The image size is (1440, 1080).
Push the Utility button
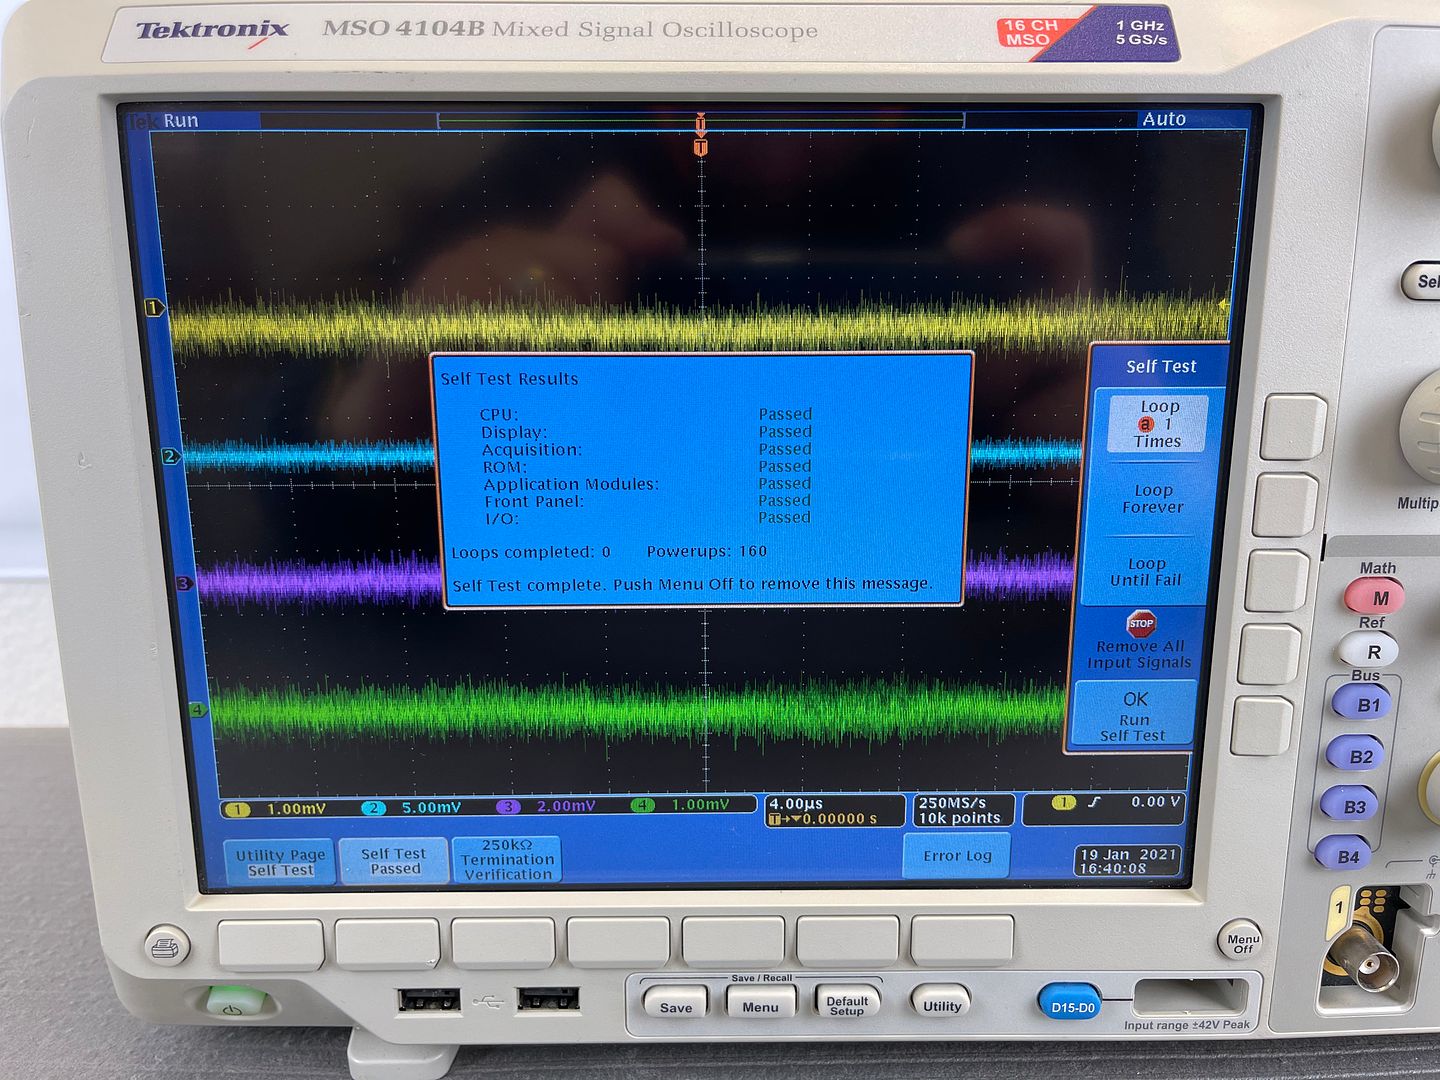pos(941,1004)
